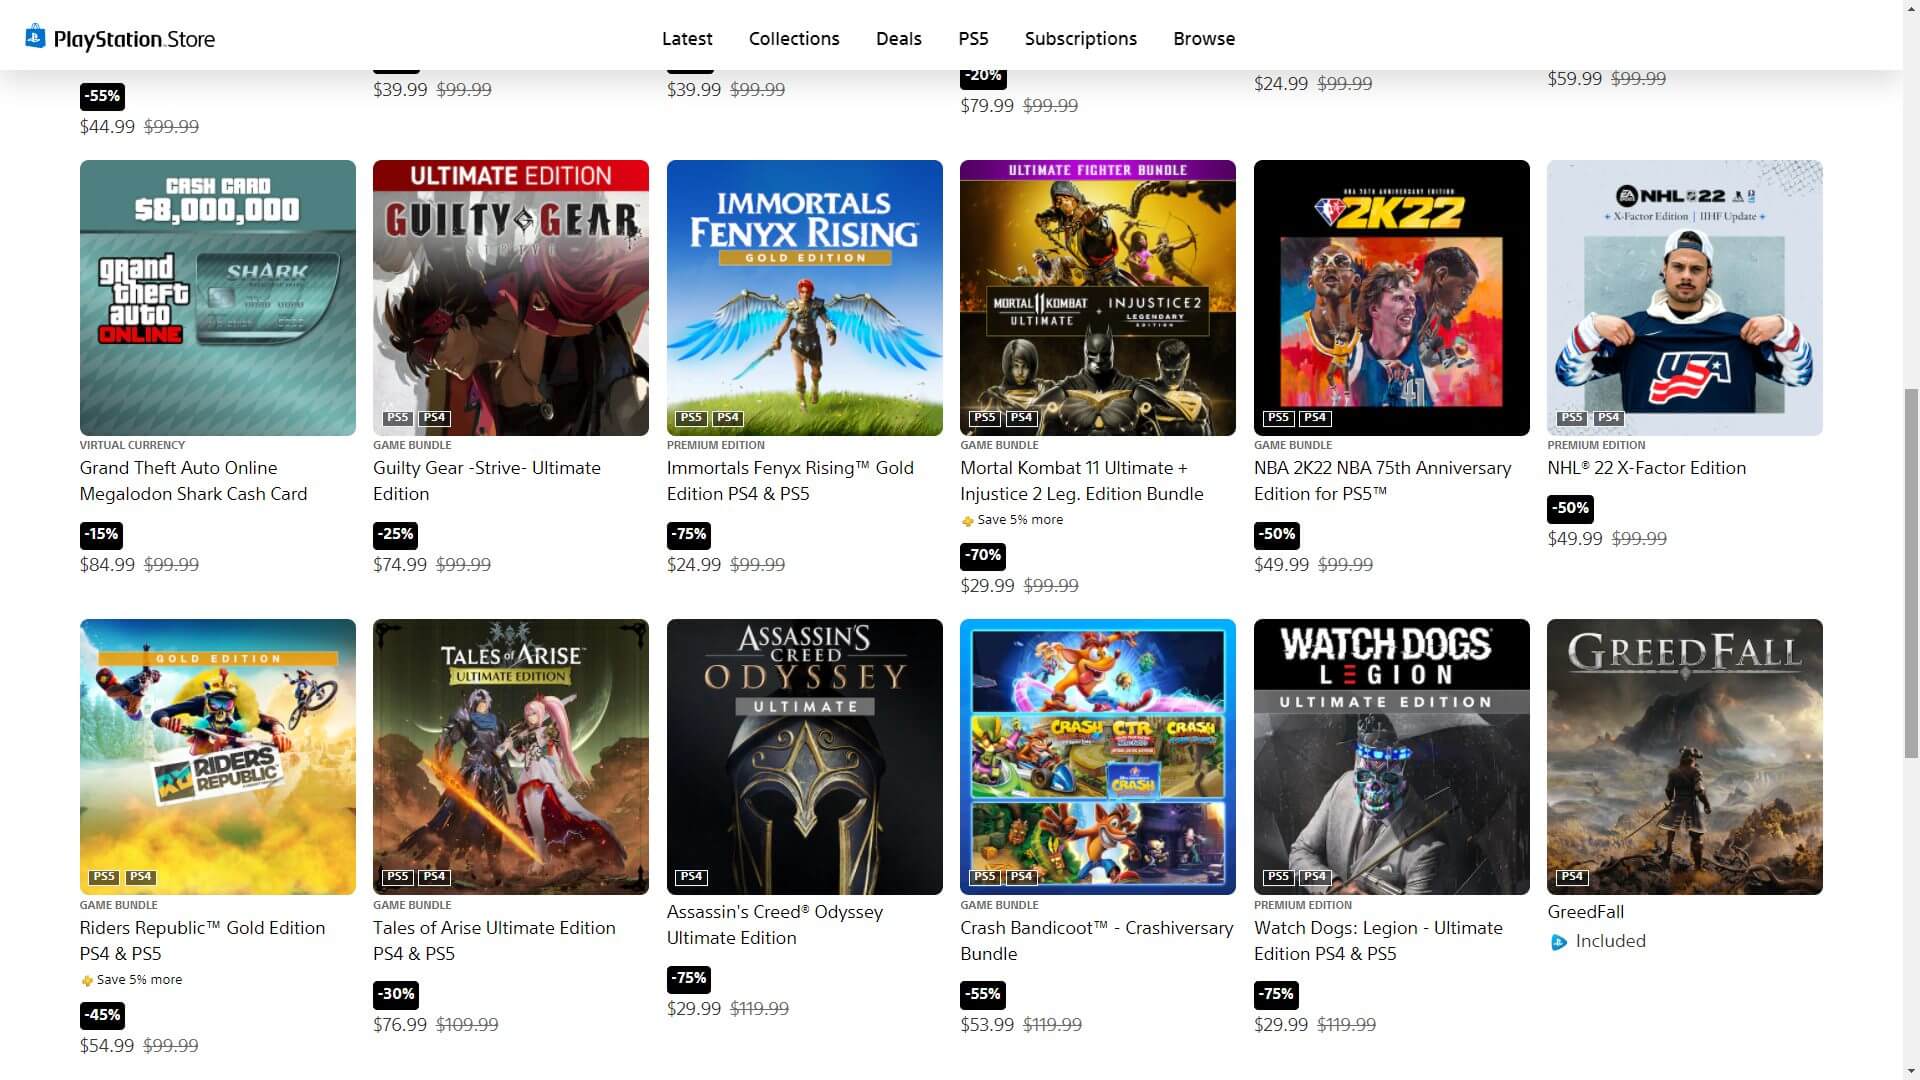Open the Latest menu item
This screenshot has width=1920, height=1080.
coord(687,39)
